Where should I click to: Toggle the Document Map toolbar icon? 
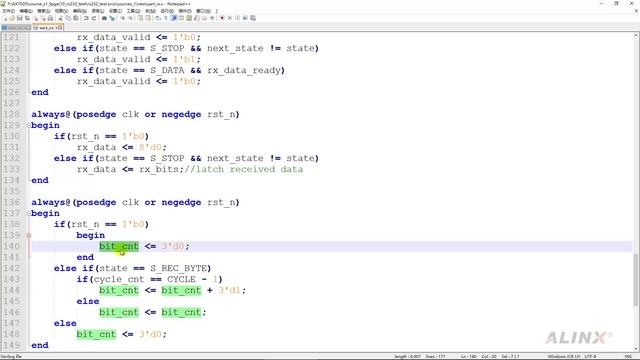[189, 18]
